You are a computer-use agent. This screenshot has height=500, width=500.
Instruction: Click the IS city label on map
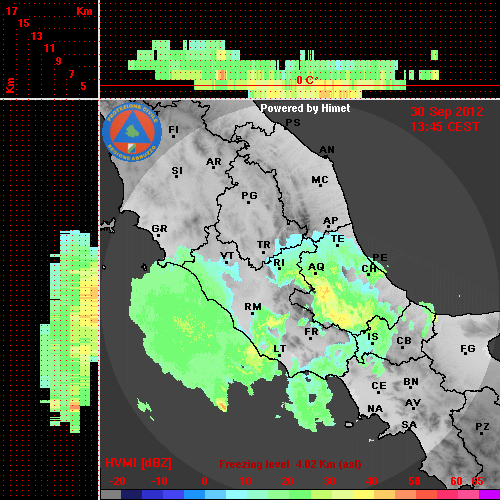(x=373, y=337)
